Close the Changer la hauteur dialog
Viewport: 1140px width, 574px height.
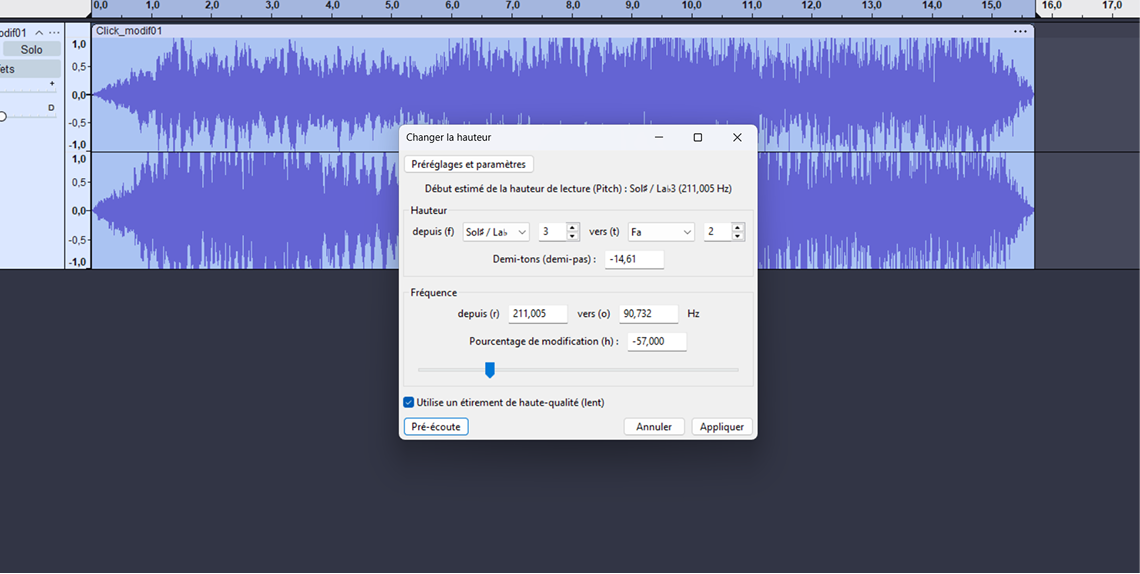point(737,137)
